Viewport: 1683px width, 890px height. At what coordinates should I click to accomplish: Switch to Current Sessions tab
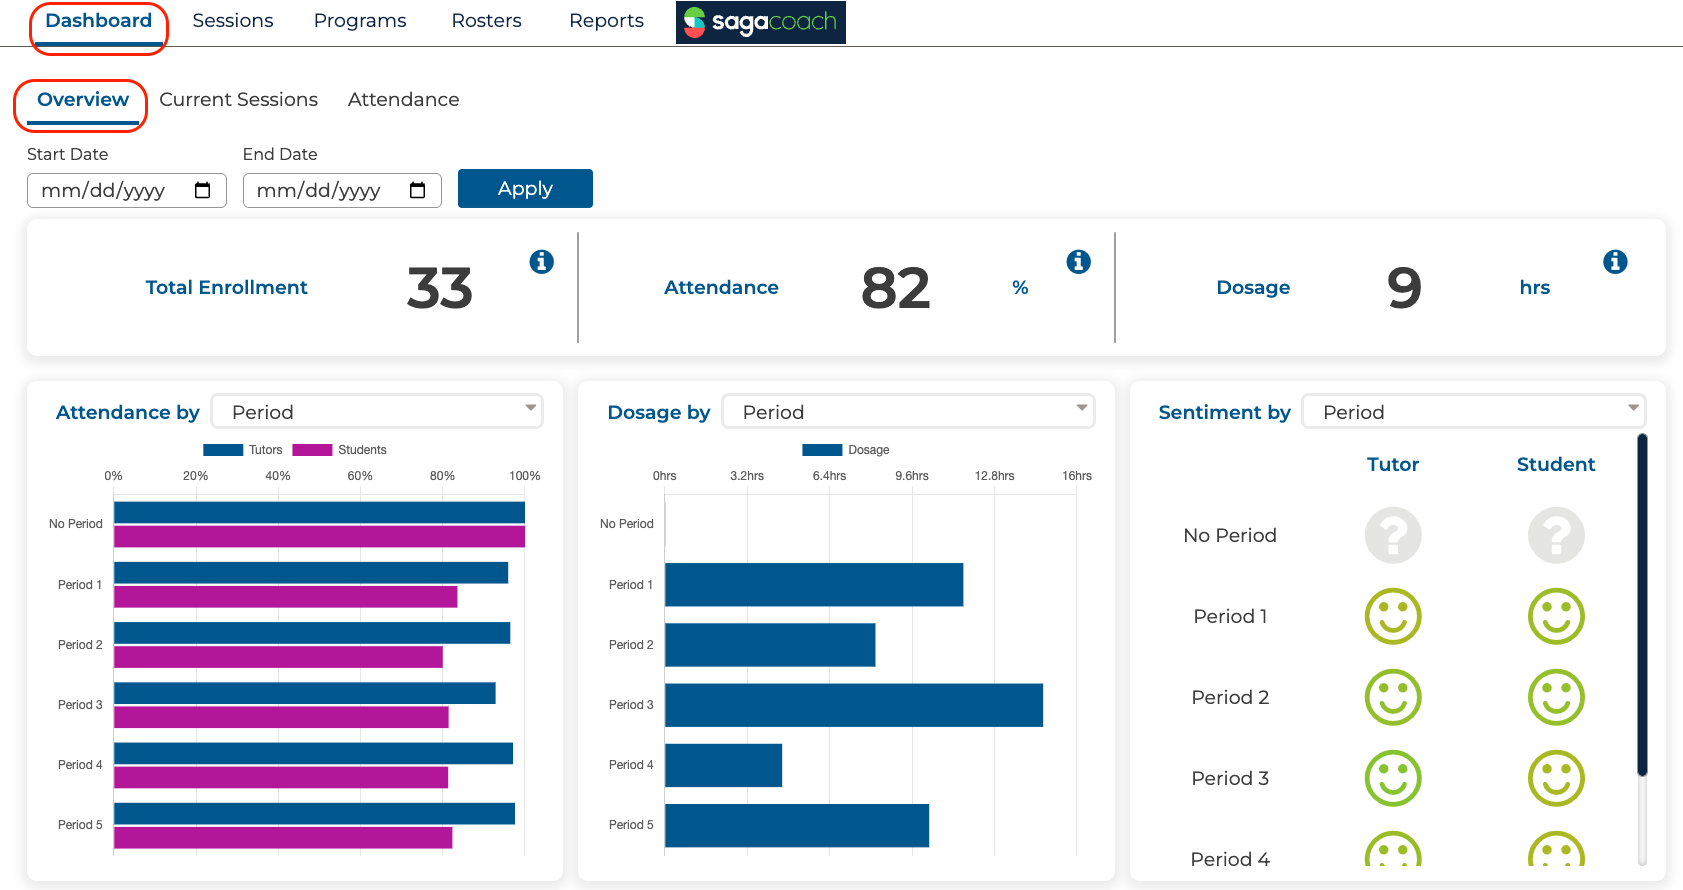coord(239,100)
